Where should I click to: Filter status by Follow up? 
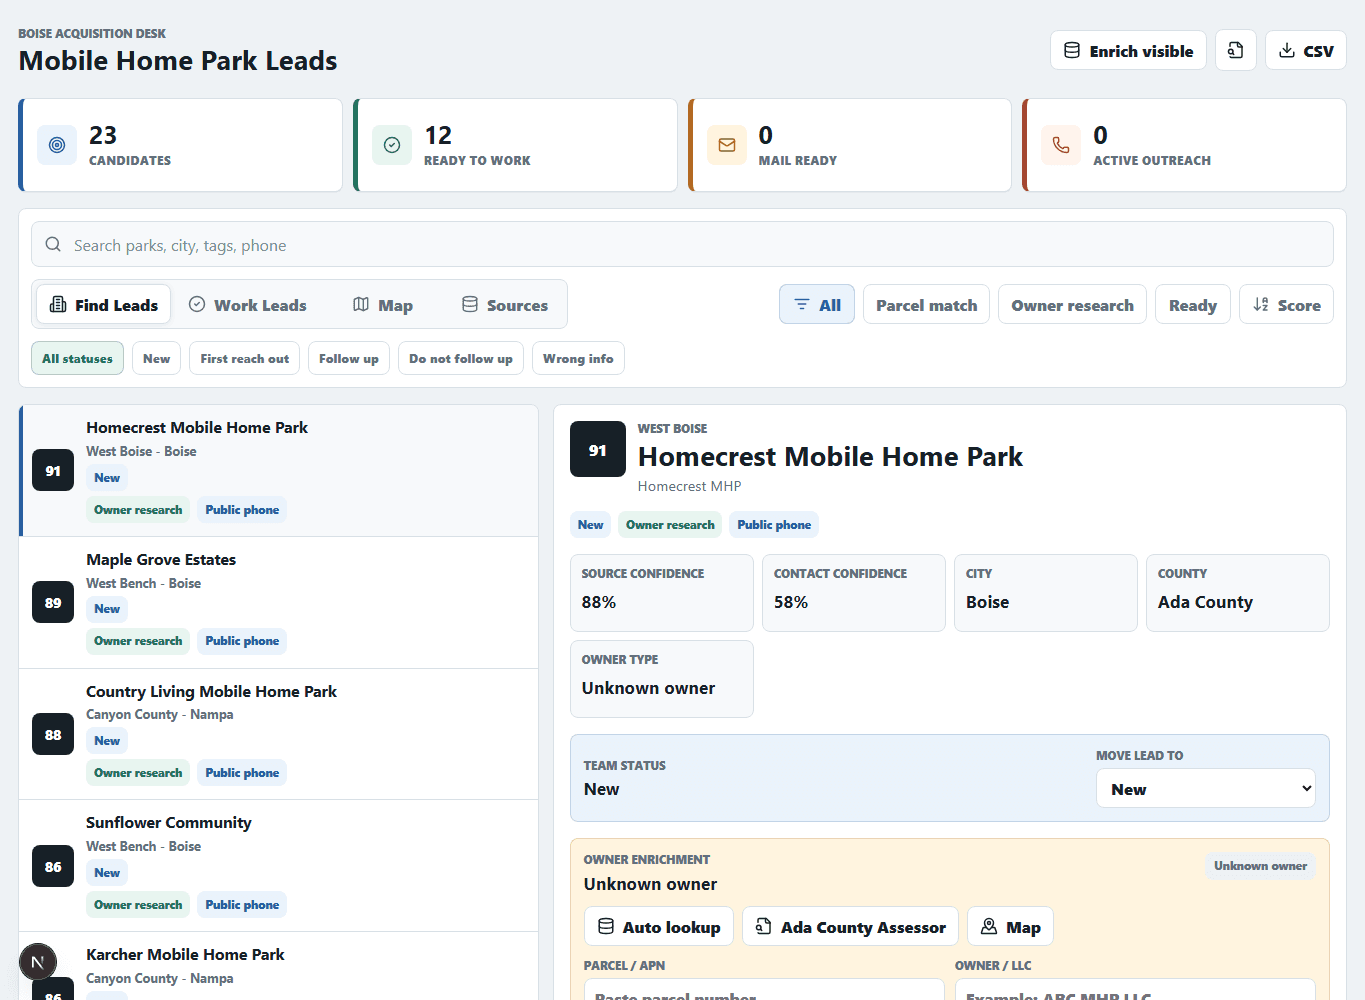(349, 359)
